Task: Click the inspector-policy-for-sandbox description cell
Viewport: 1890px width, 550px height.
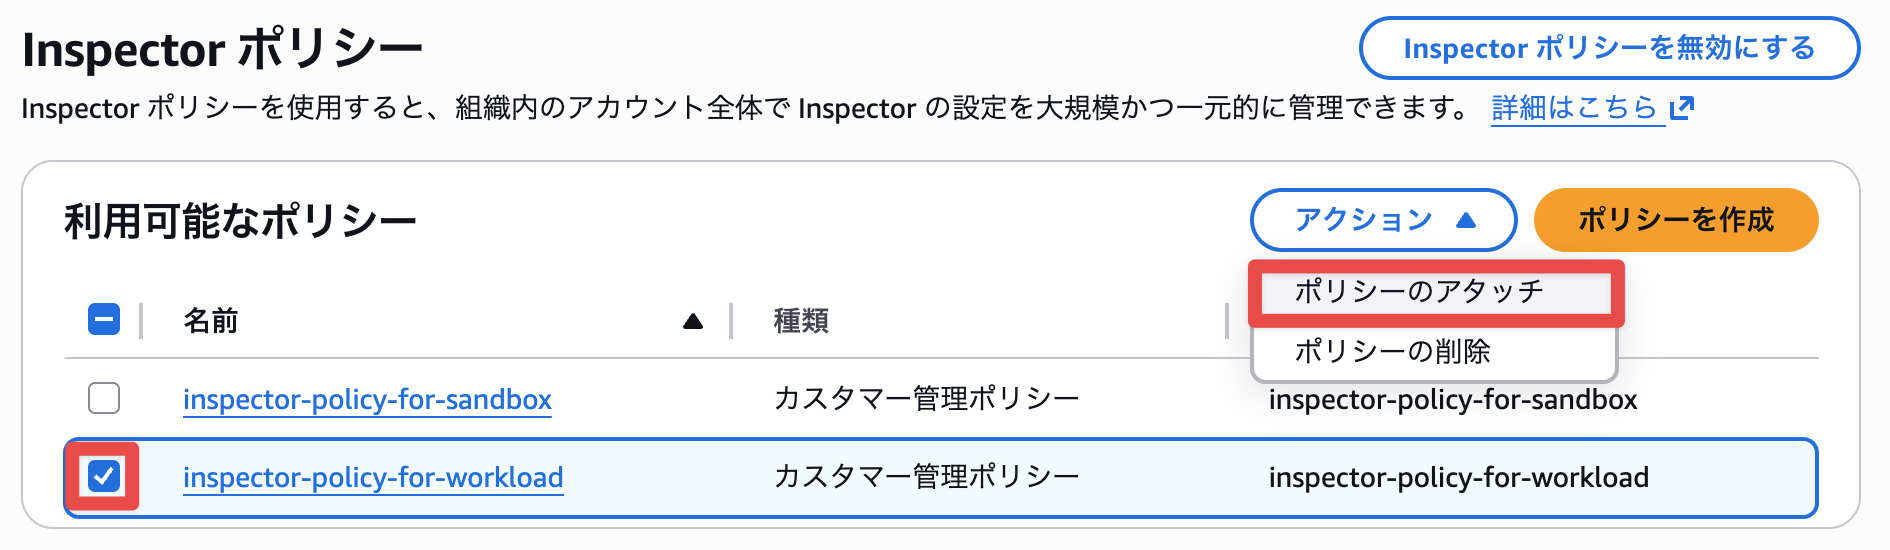Action: point(1452,401)
